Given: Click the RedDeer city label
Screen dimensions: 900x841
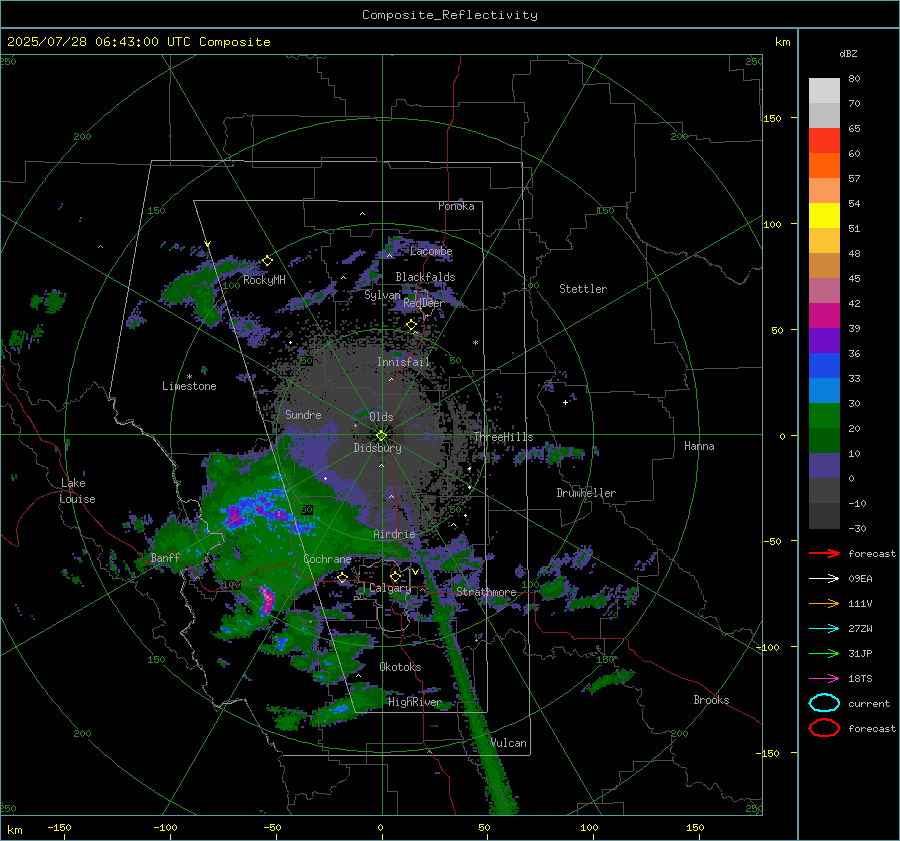Looking at the screenshot, I should [424, 303].
